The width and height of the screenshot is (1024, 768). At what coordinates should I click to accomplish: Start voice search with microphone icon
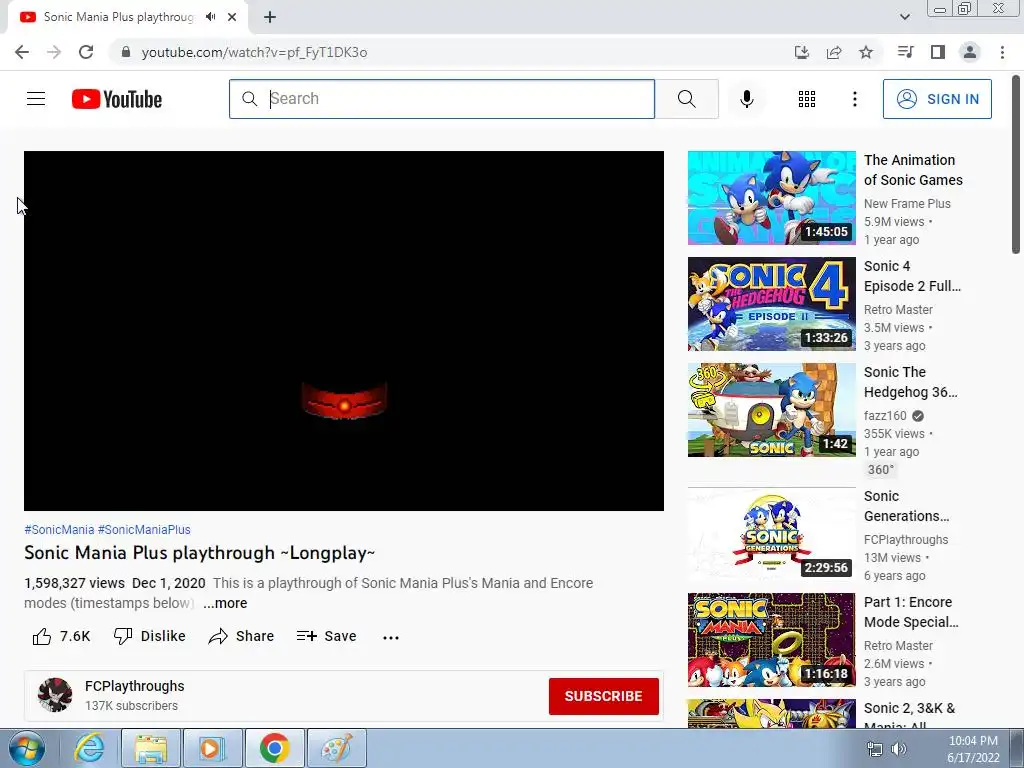pyautogui.click(x=746, y=99)
